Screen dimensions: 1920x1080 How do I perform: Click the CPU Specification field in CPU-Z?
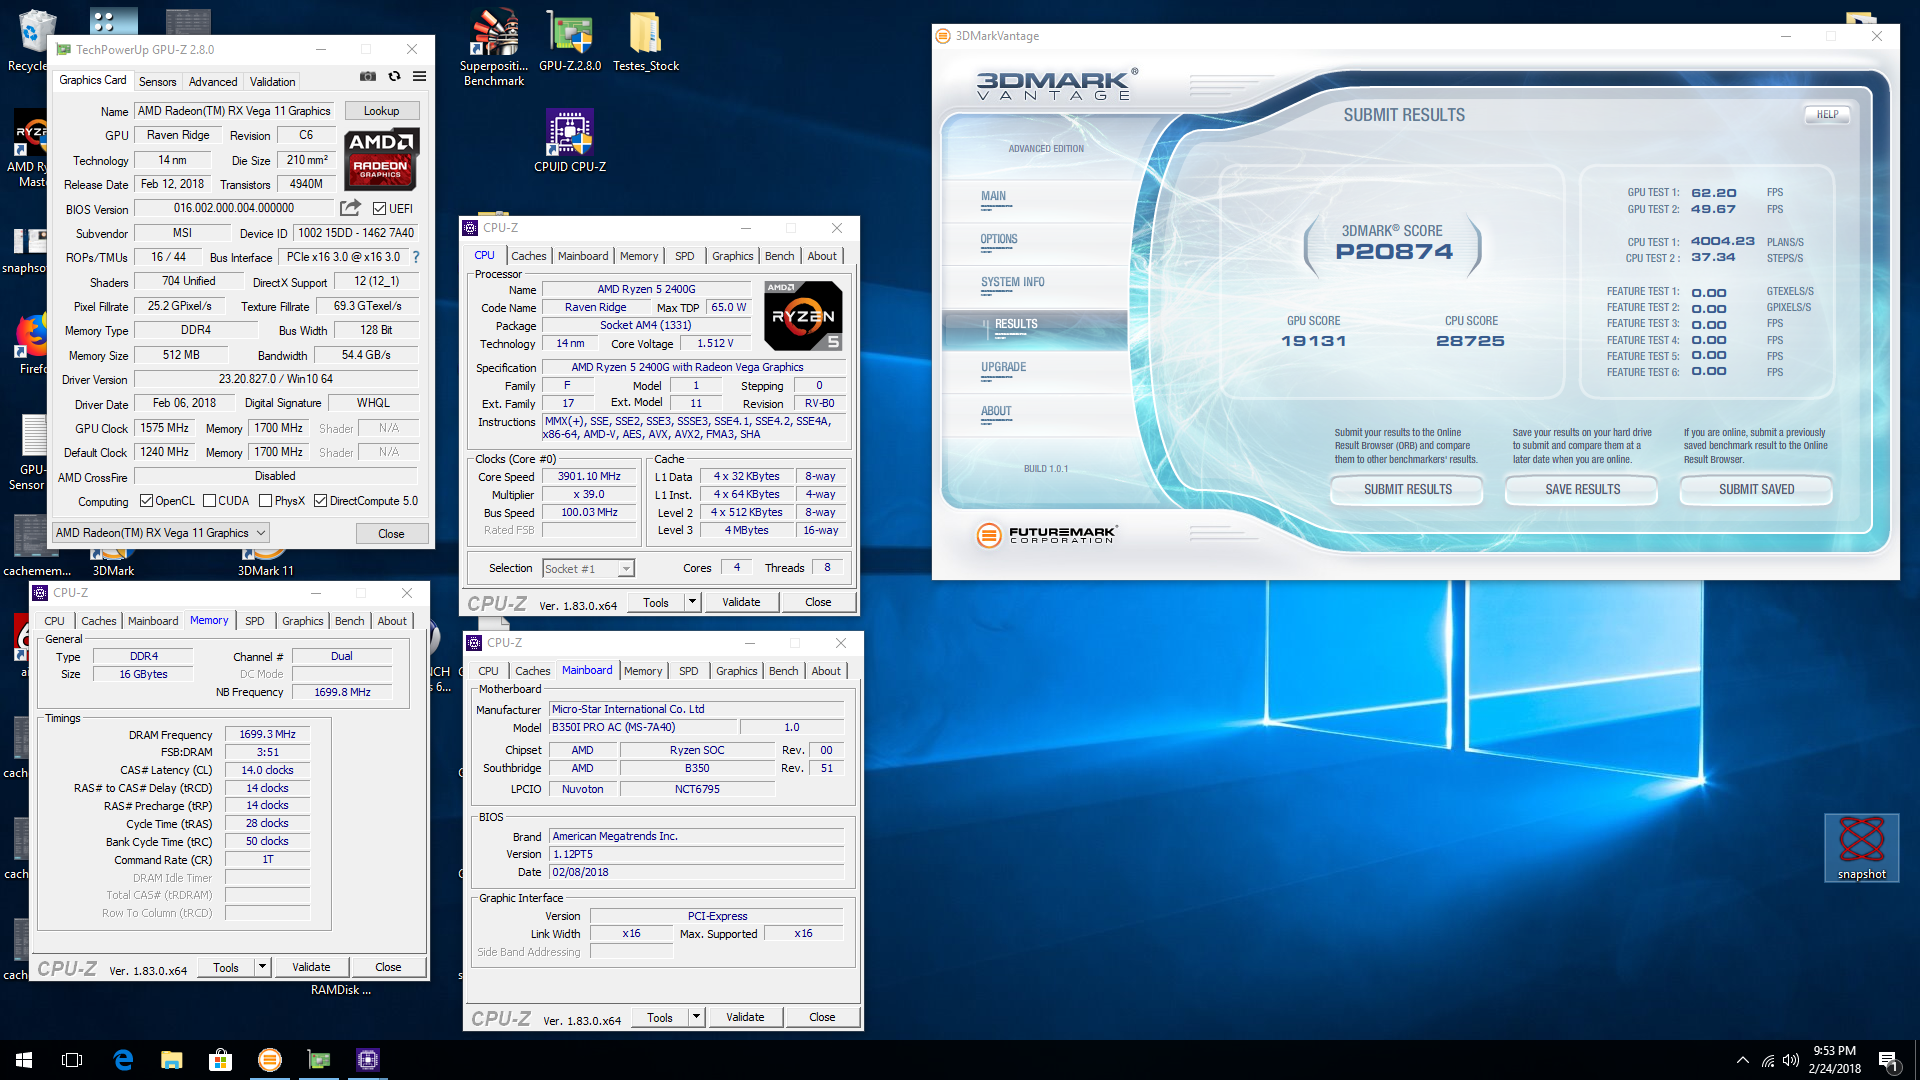click(694, 368)
